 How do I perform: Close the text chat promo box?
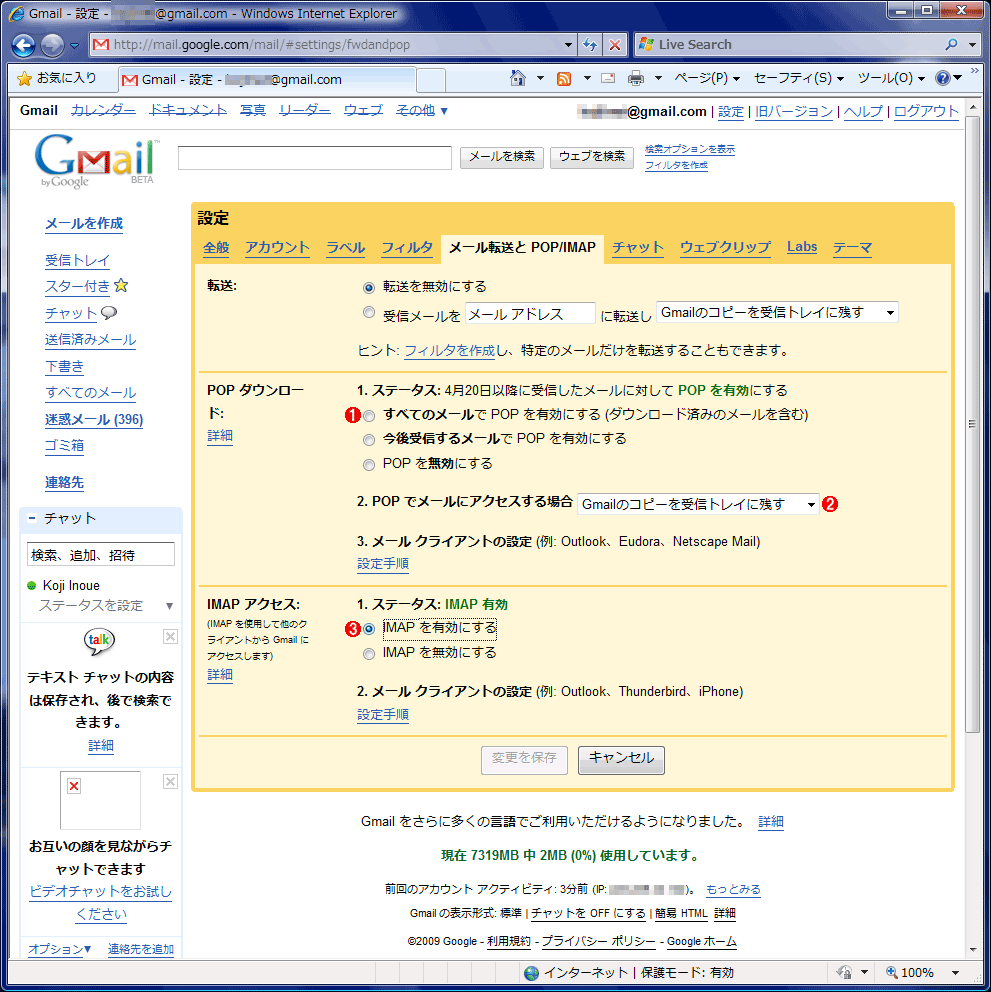point(170,636)
